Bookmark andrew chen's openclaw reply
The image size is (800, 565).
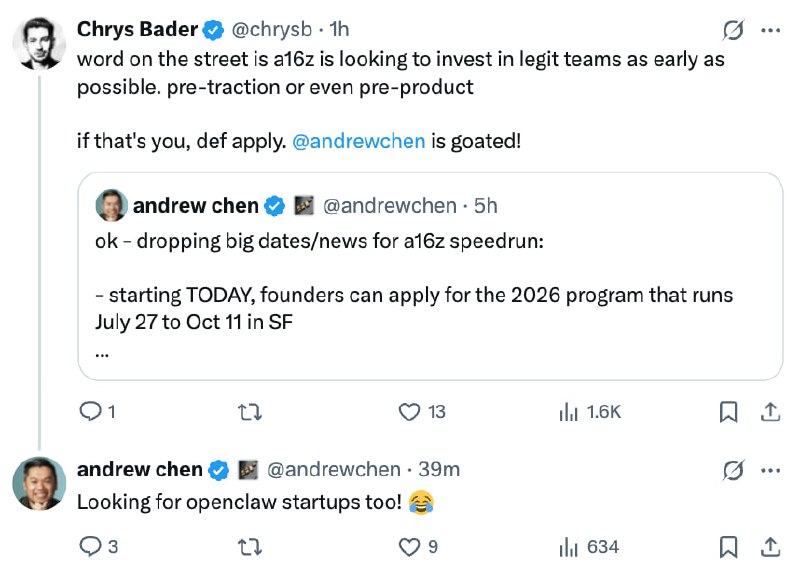[x=729, y=546]
